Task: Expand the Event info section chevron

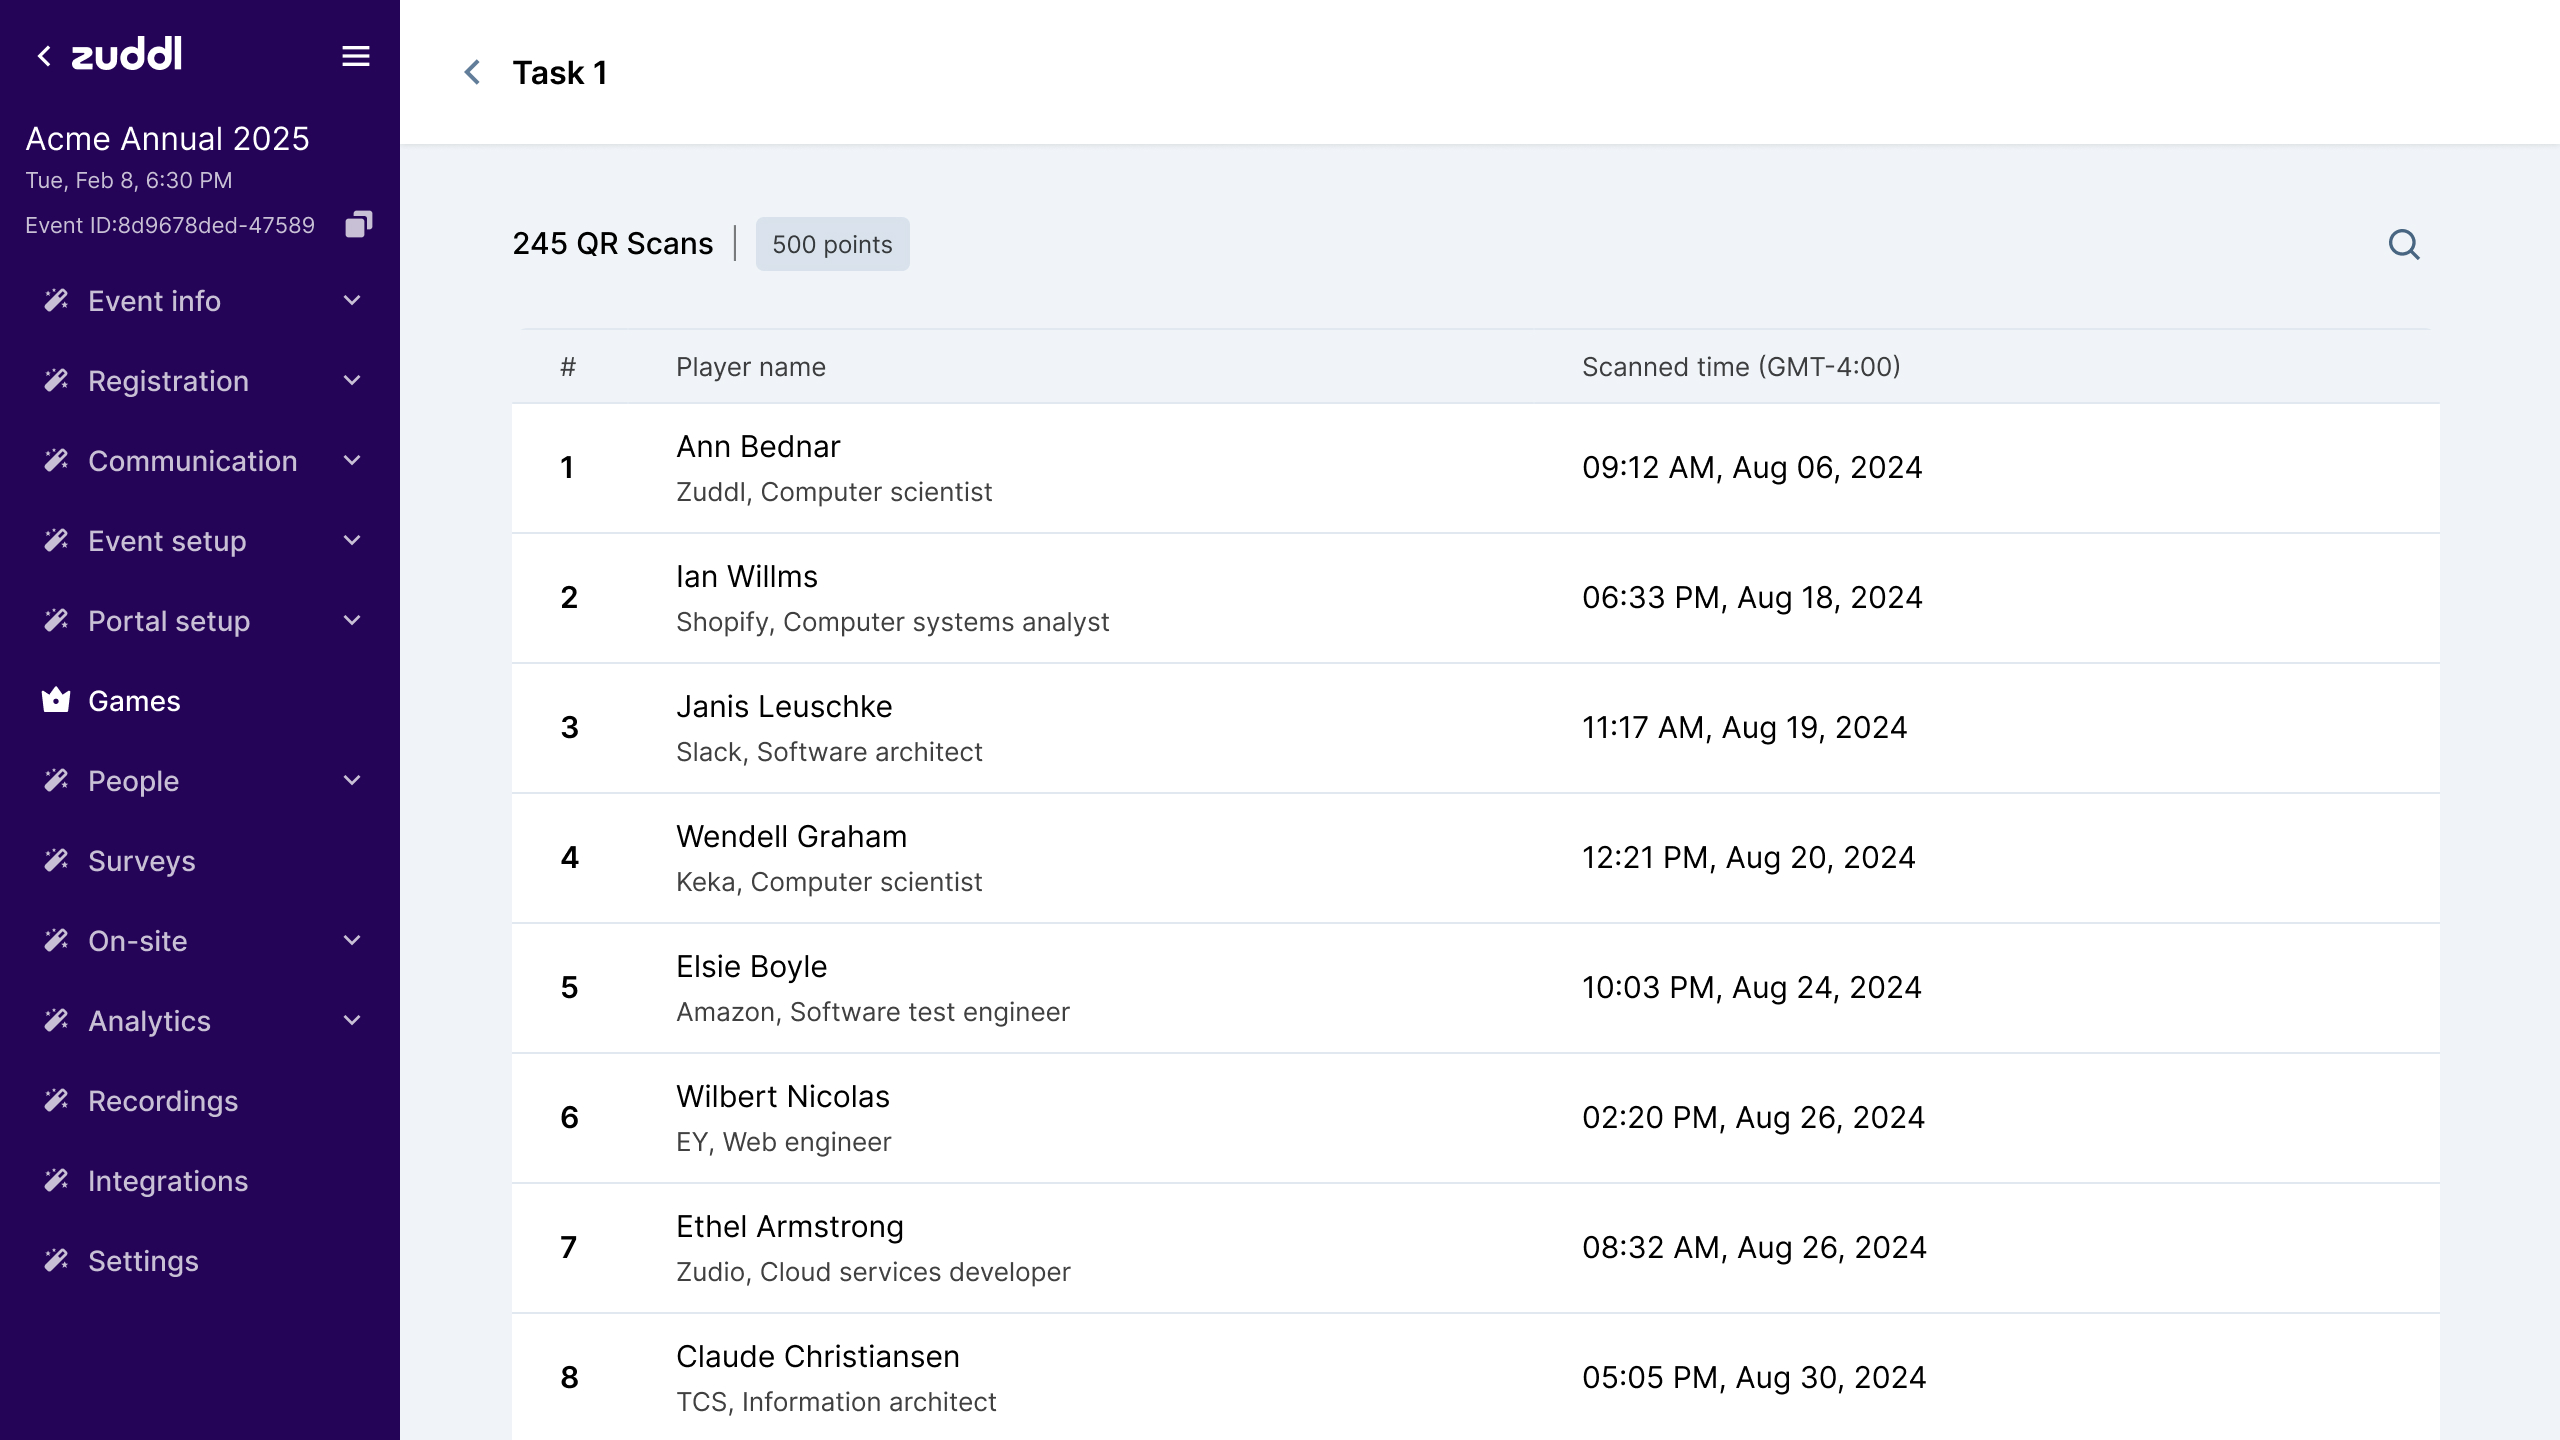Action: [x=352, y=300]
